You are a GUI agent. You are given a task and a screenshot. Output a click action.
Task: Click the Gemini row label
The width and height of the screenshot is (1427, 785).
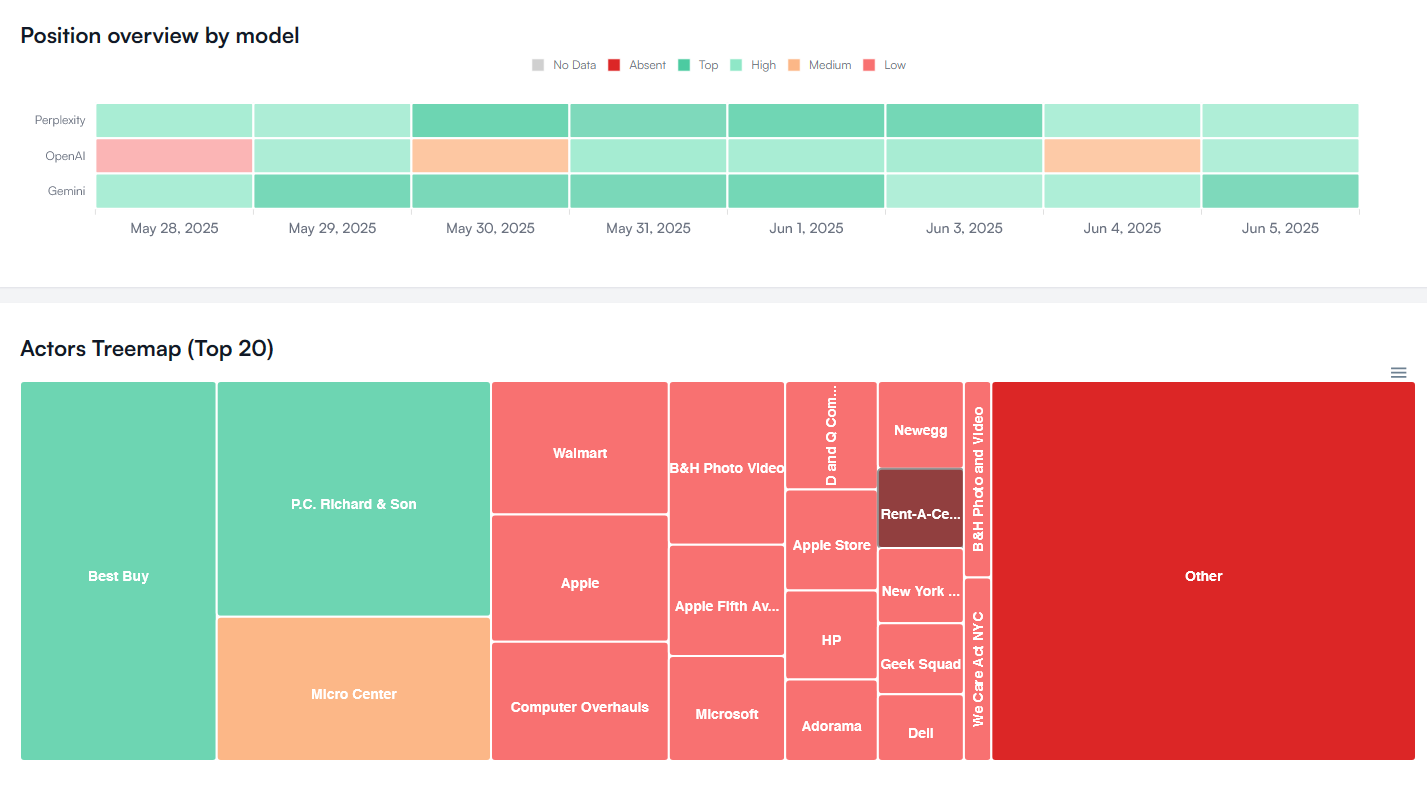pos(67,191)
